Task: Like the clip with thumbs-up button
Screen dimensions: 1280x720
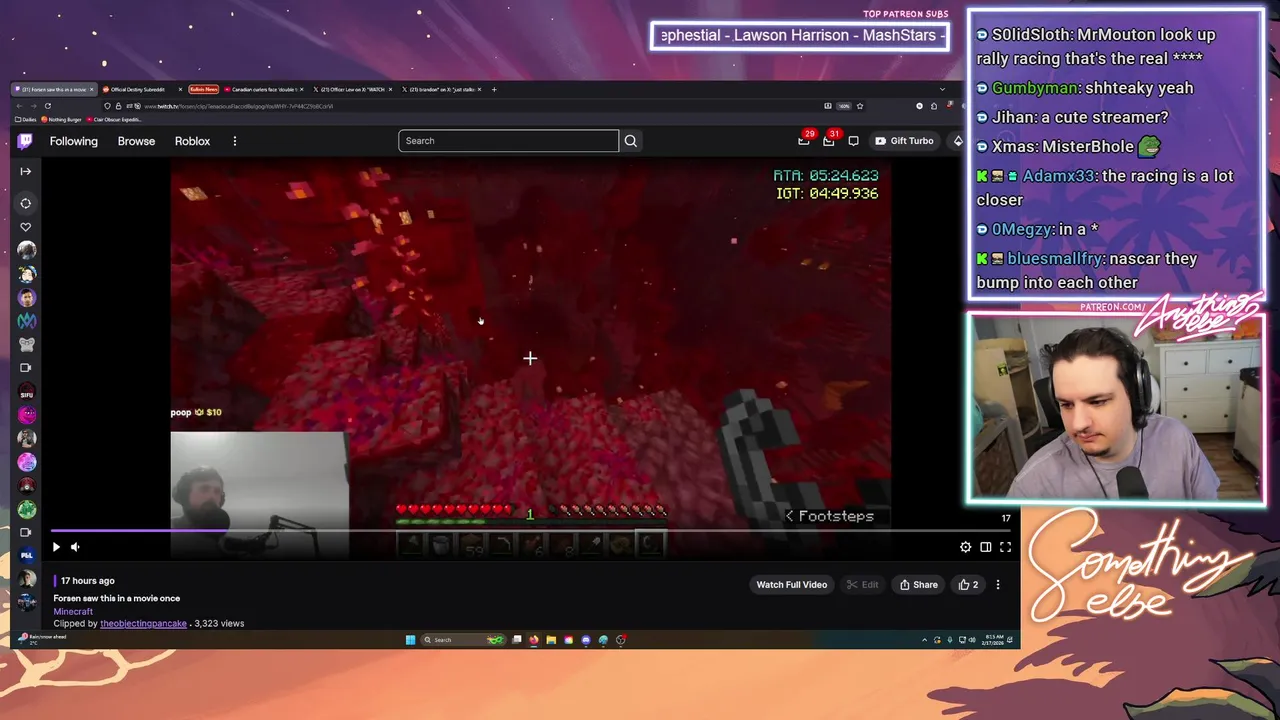Action: (x=968, y=585)
